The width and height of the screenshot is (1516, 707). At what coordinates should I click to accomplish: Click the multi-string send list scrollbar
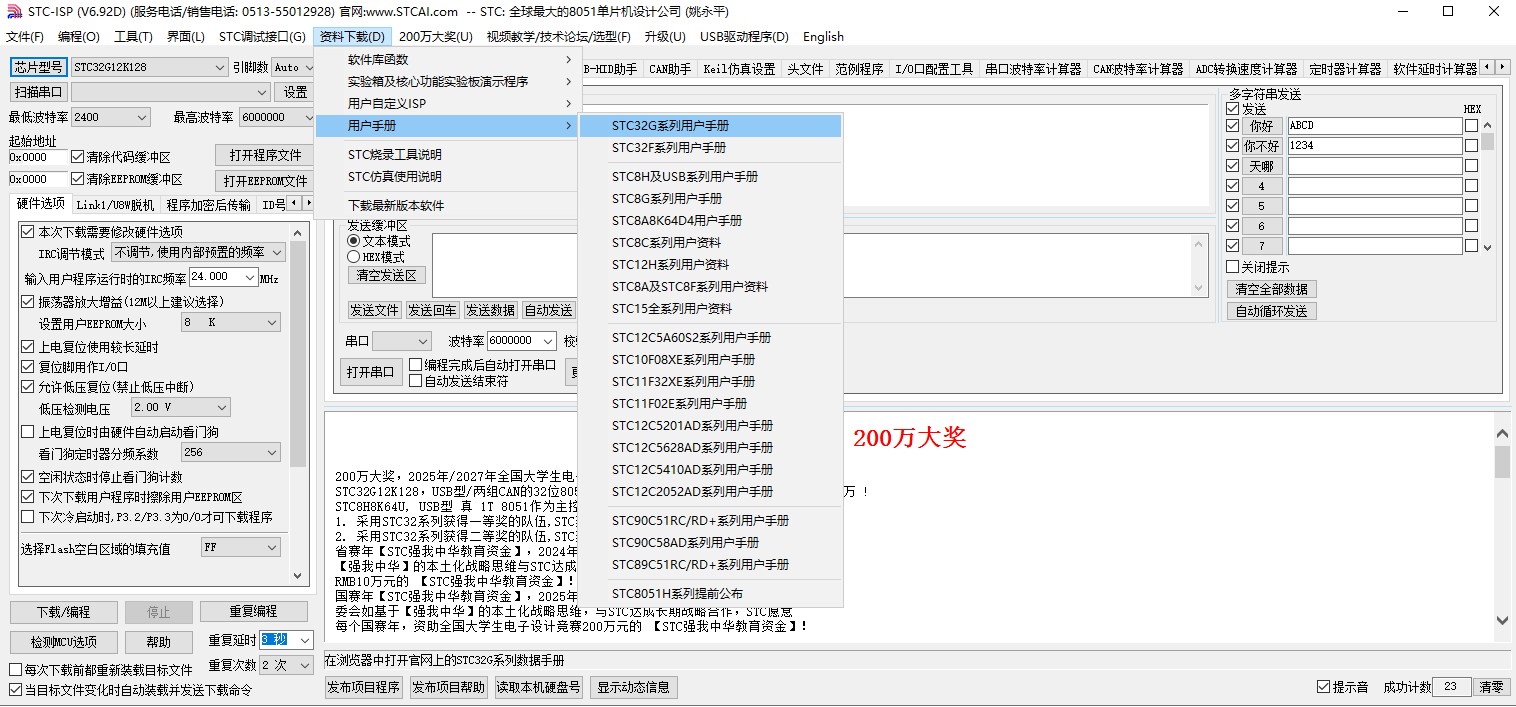(x=1487, y=184)
